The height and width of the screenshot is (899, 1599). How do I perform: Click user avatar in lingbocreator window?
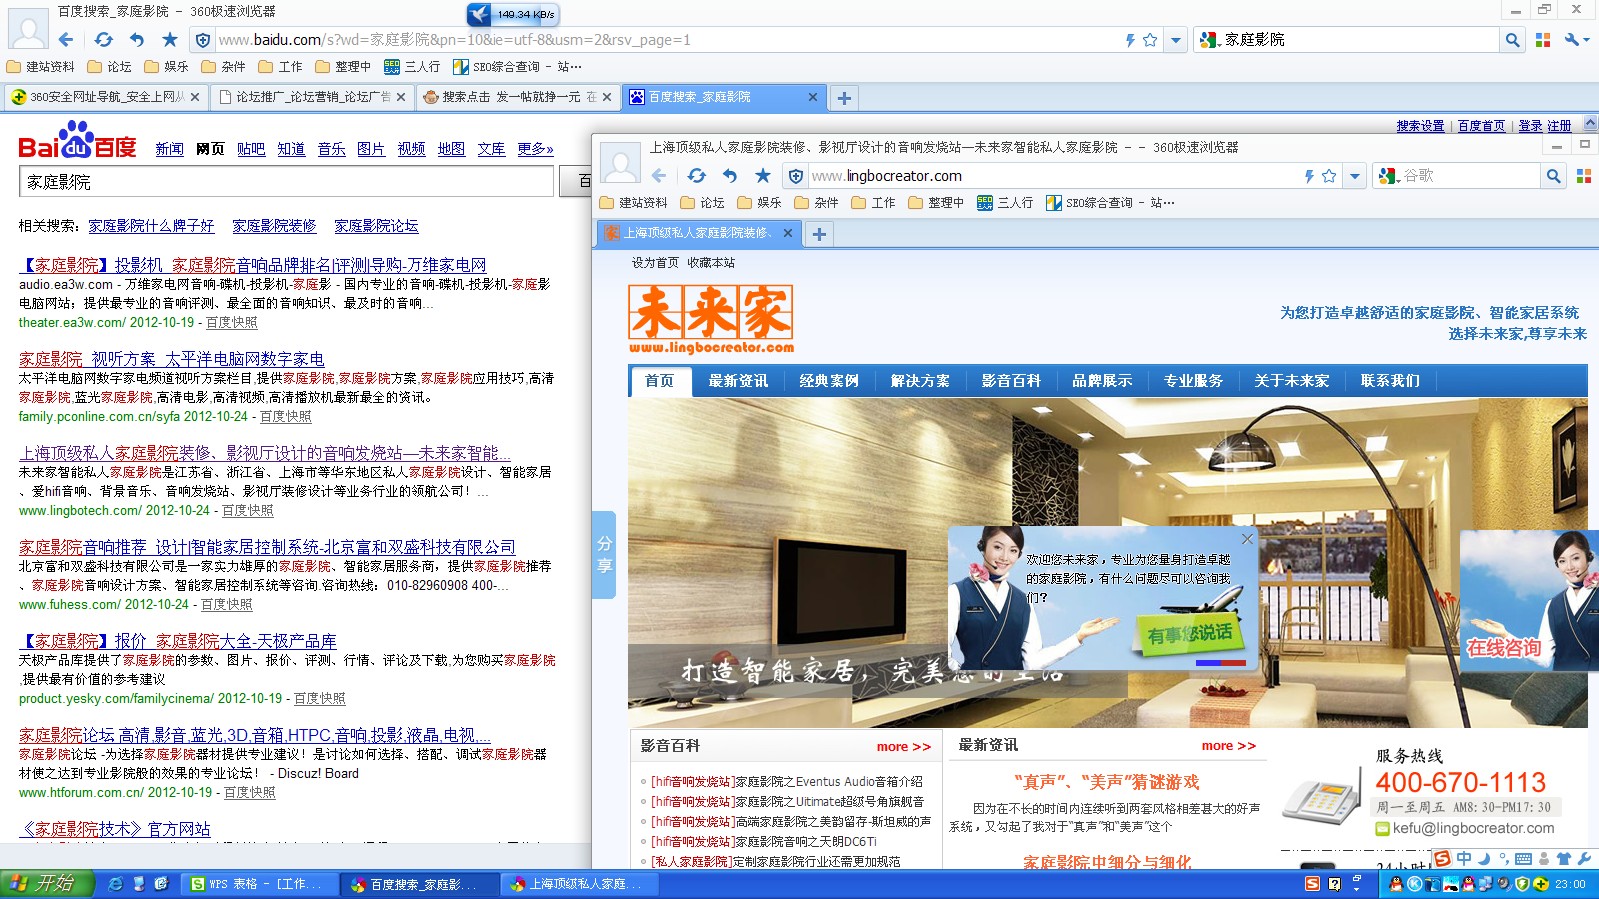pos(621,163)
